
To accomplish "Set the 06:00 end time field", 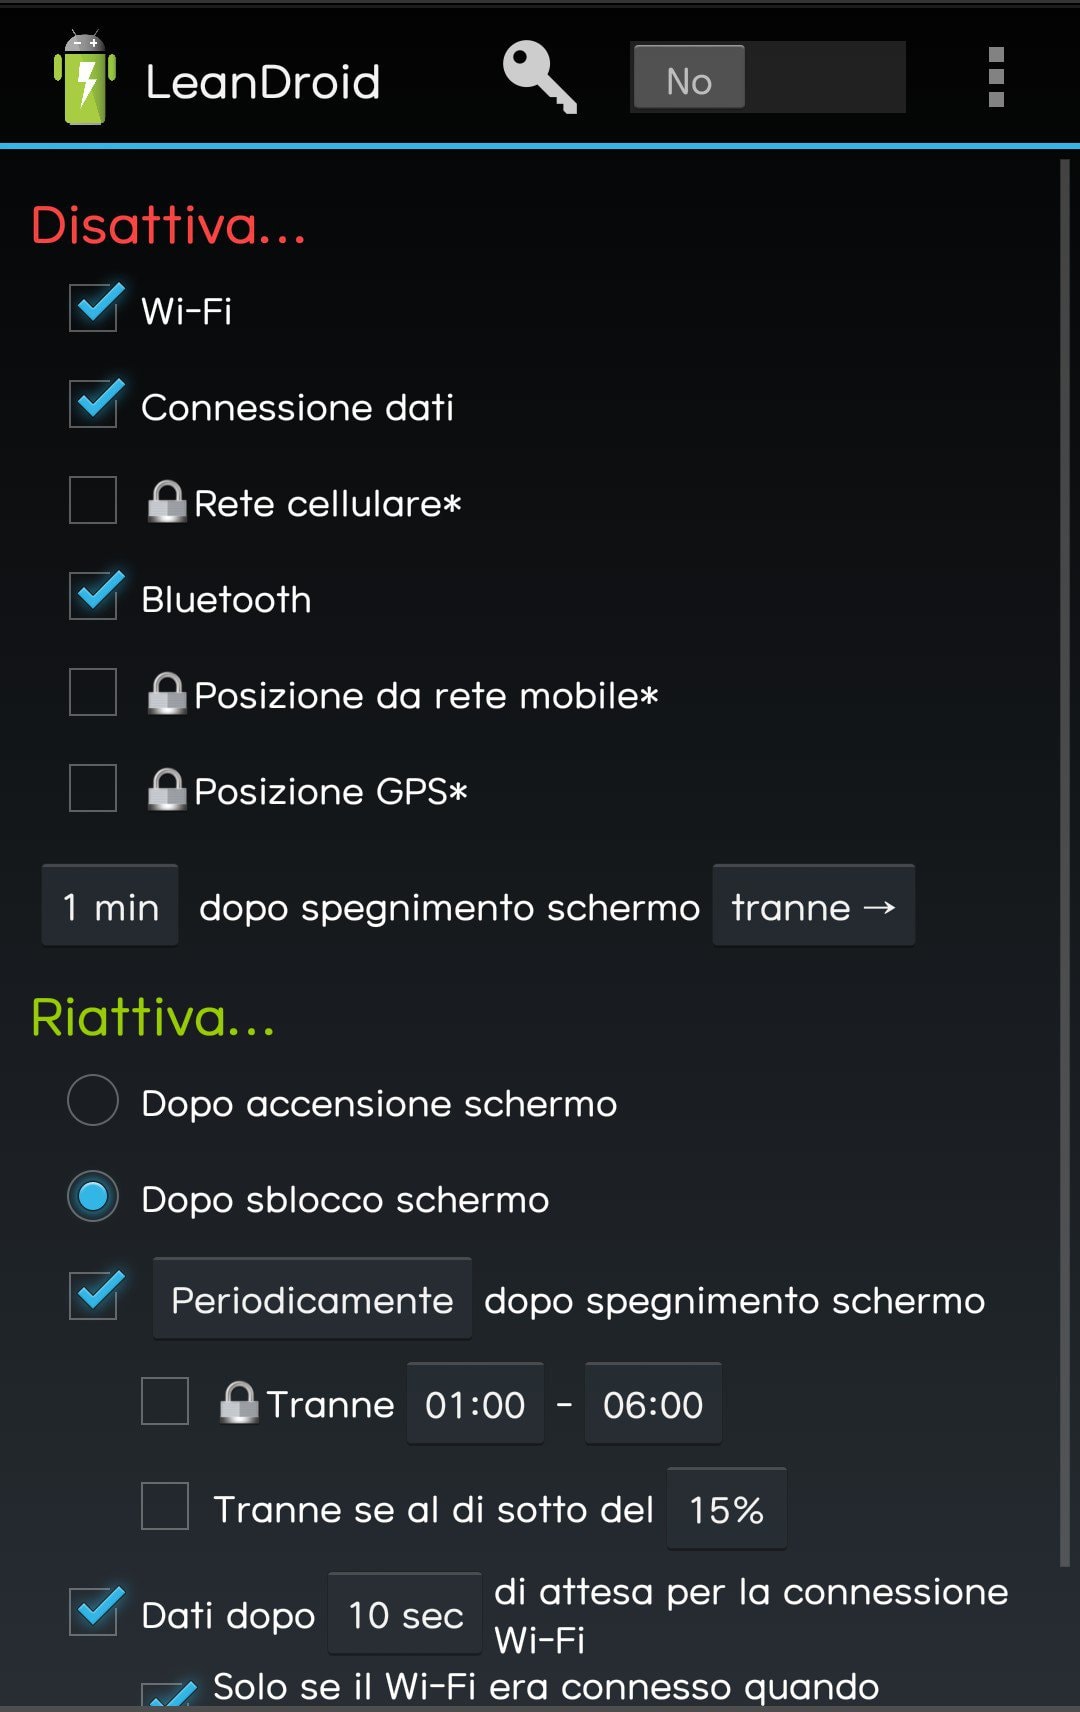I will coord(653,1404).
